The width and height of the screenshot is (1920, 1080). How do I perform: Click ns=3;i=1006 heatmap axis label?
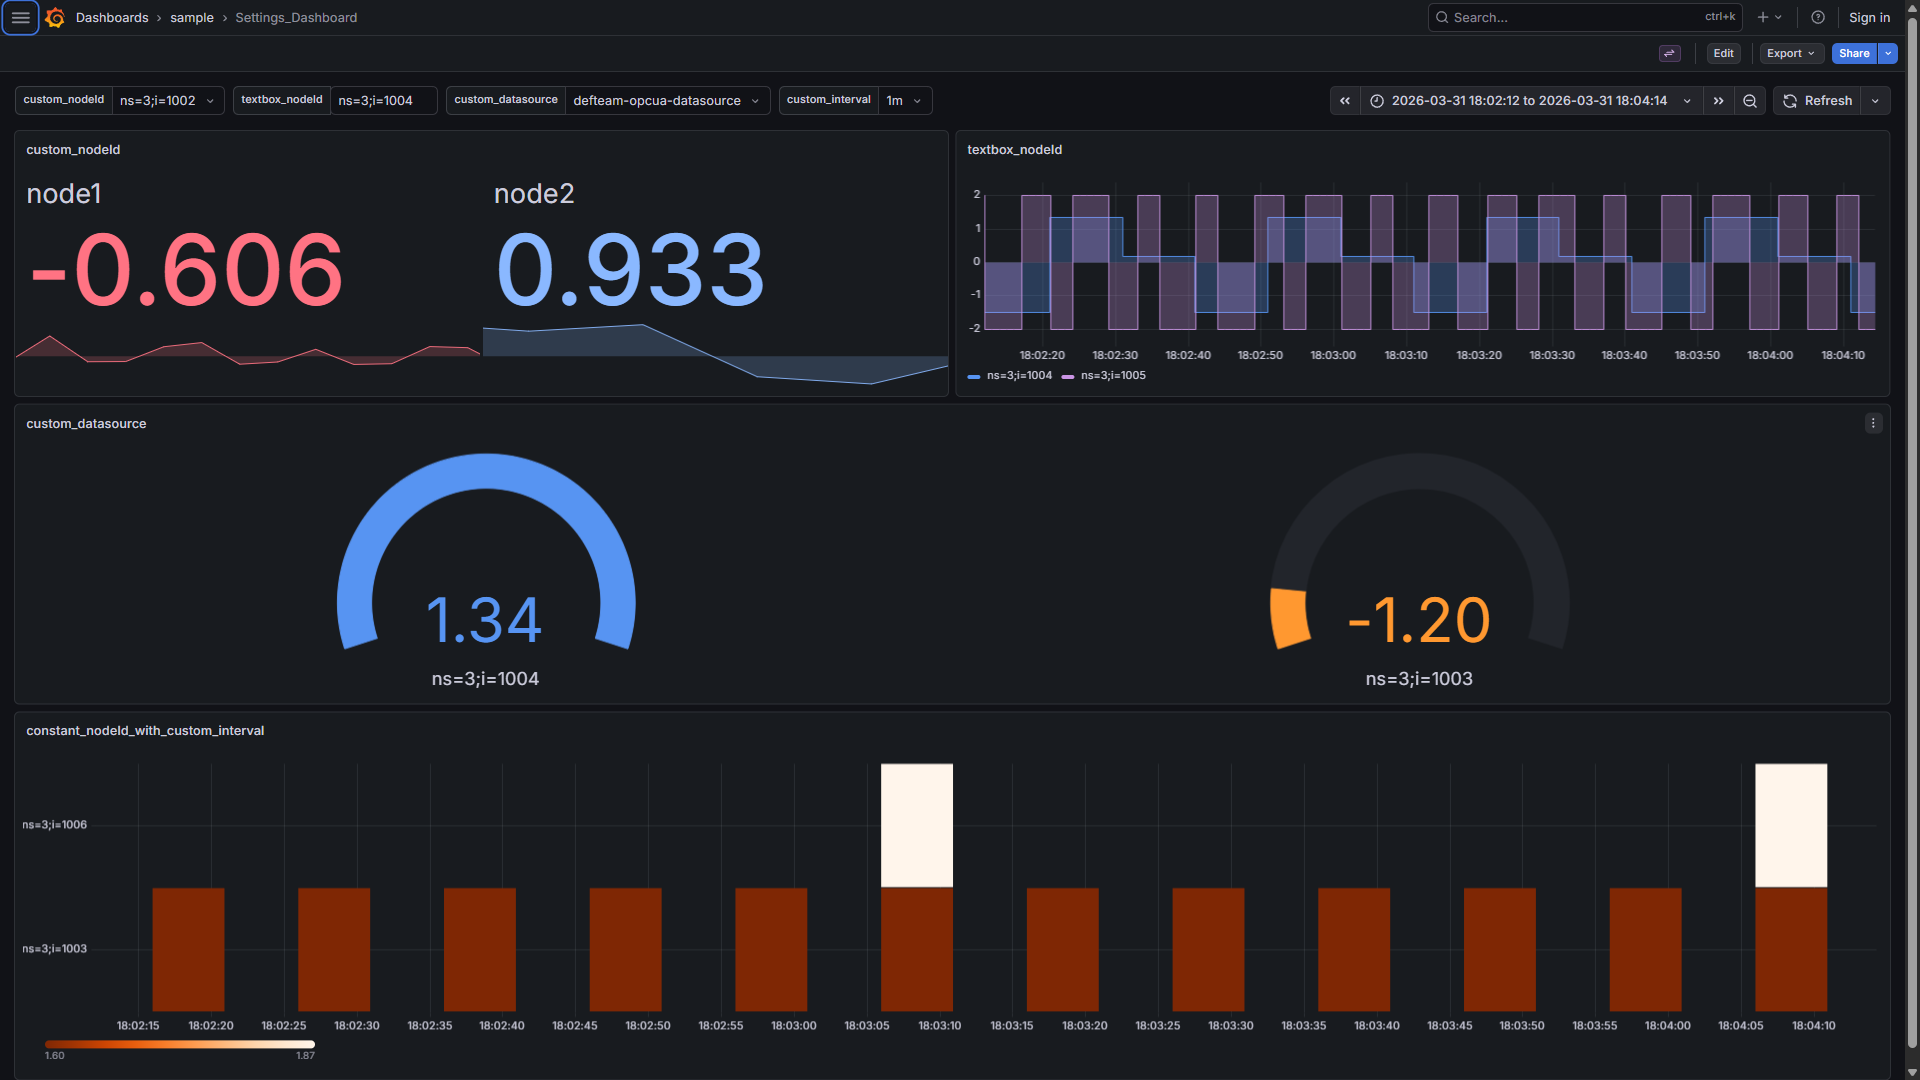point(55,825)
